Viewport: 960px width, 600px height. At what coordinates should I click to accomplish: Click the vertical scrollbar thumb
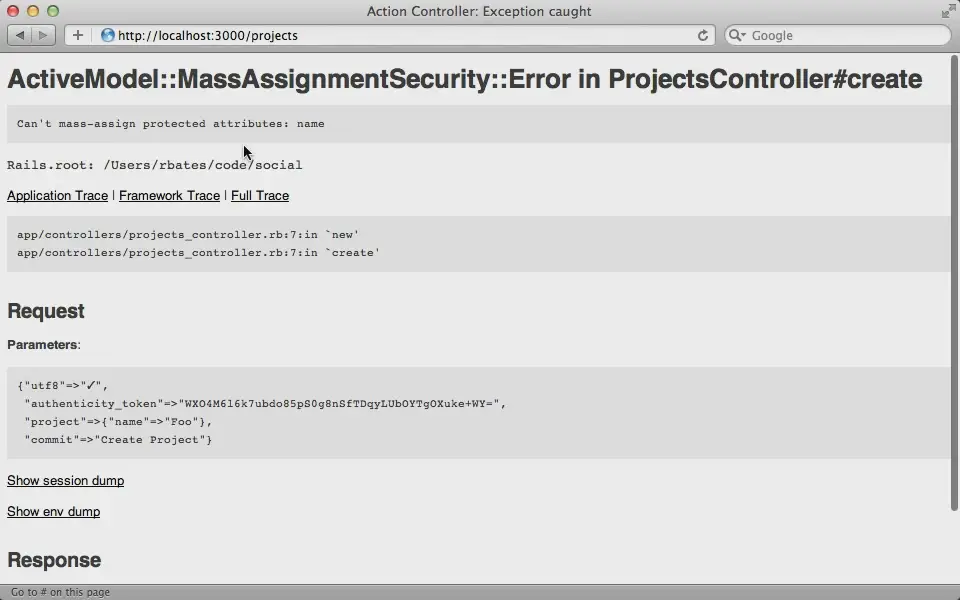(954, 282)
